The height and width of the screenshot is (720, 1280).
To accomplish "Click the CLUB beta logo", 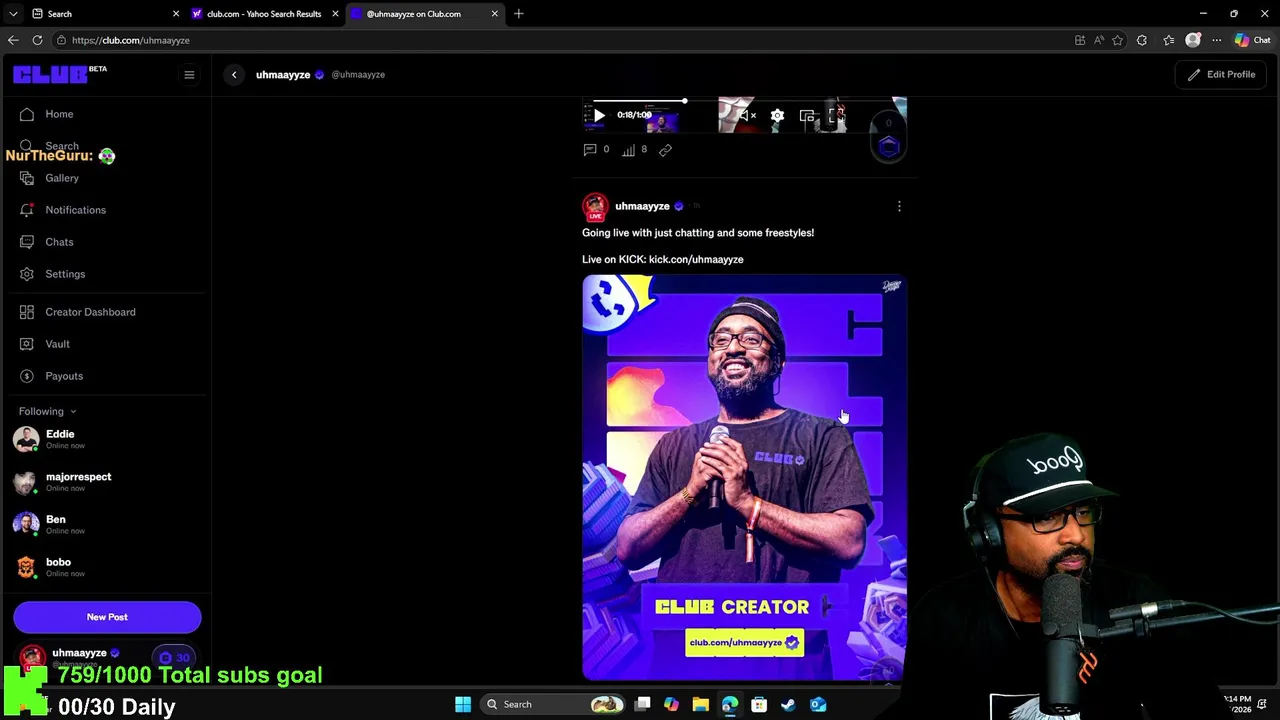I will pos(60,75).
